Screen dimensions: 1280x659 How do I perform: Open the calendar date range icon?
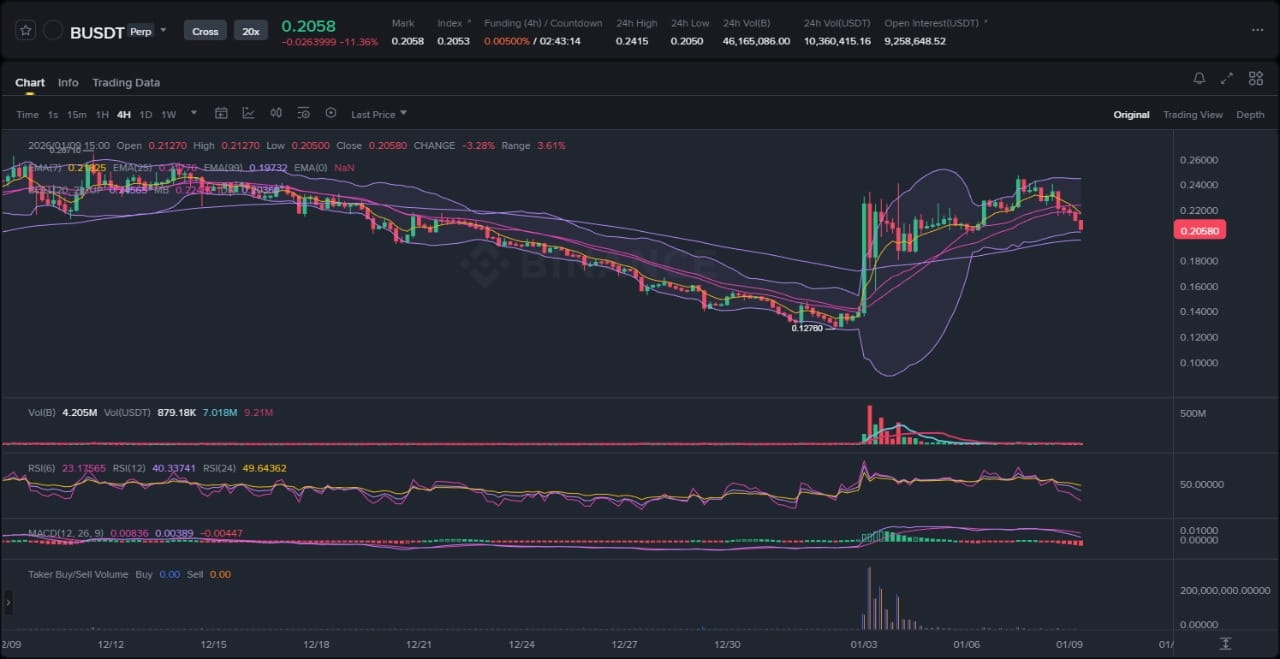221,114
